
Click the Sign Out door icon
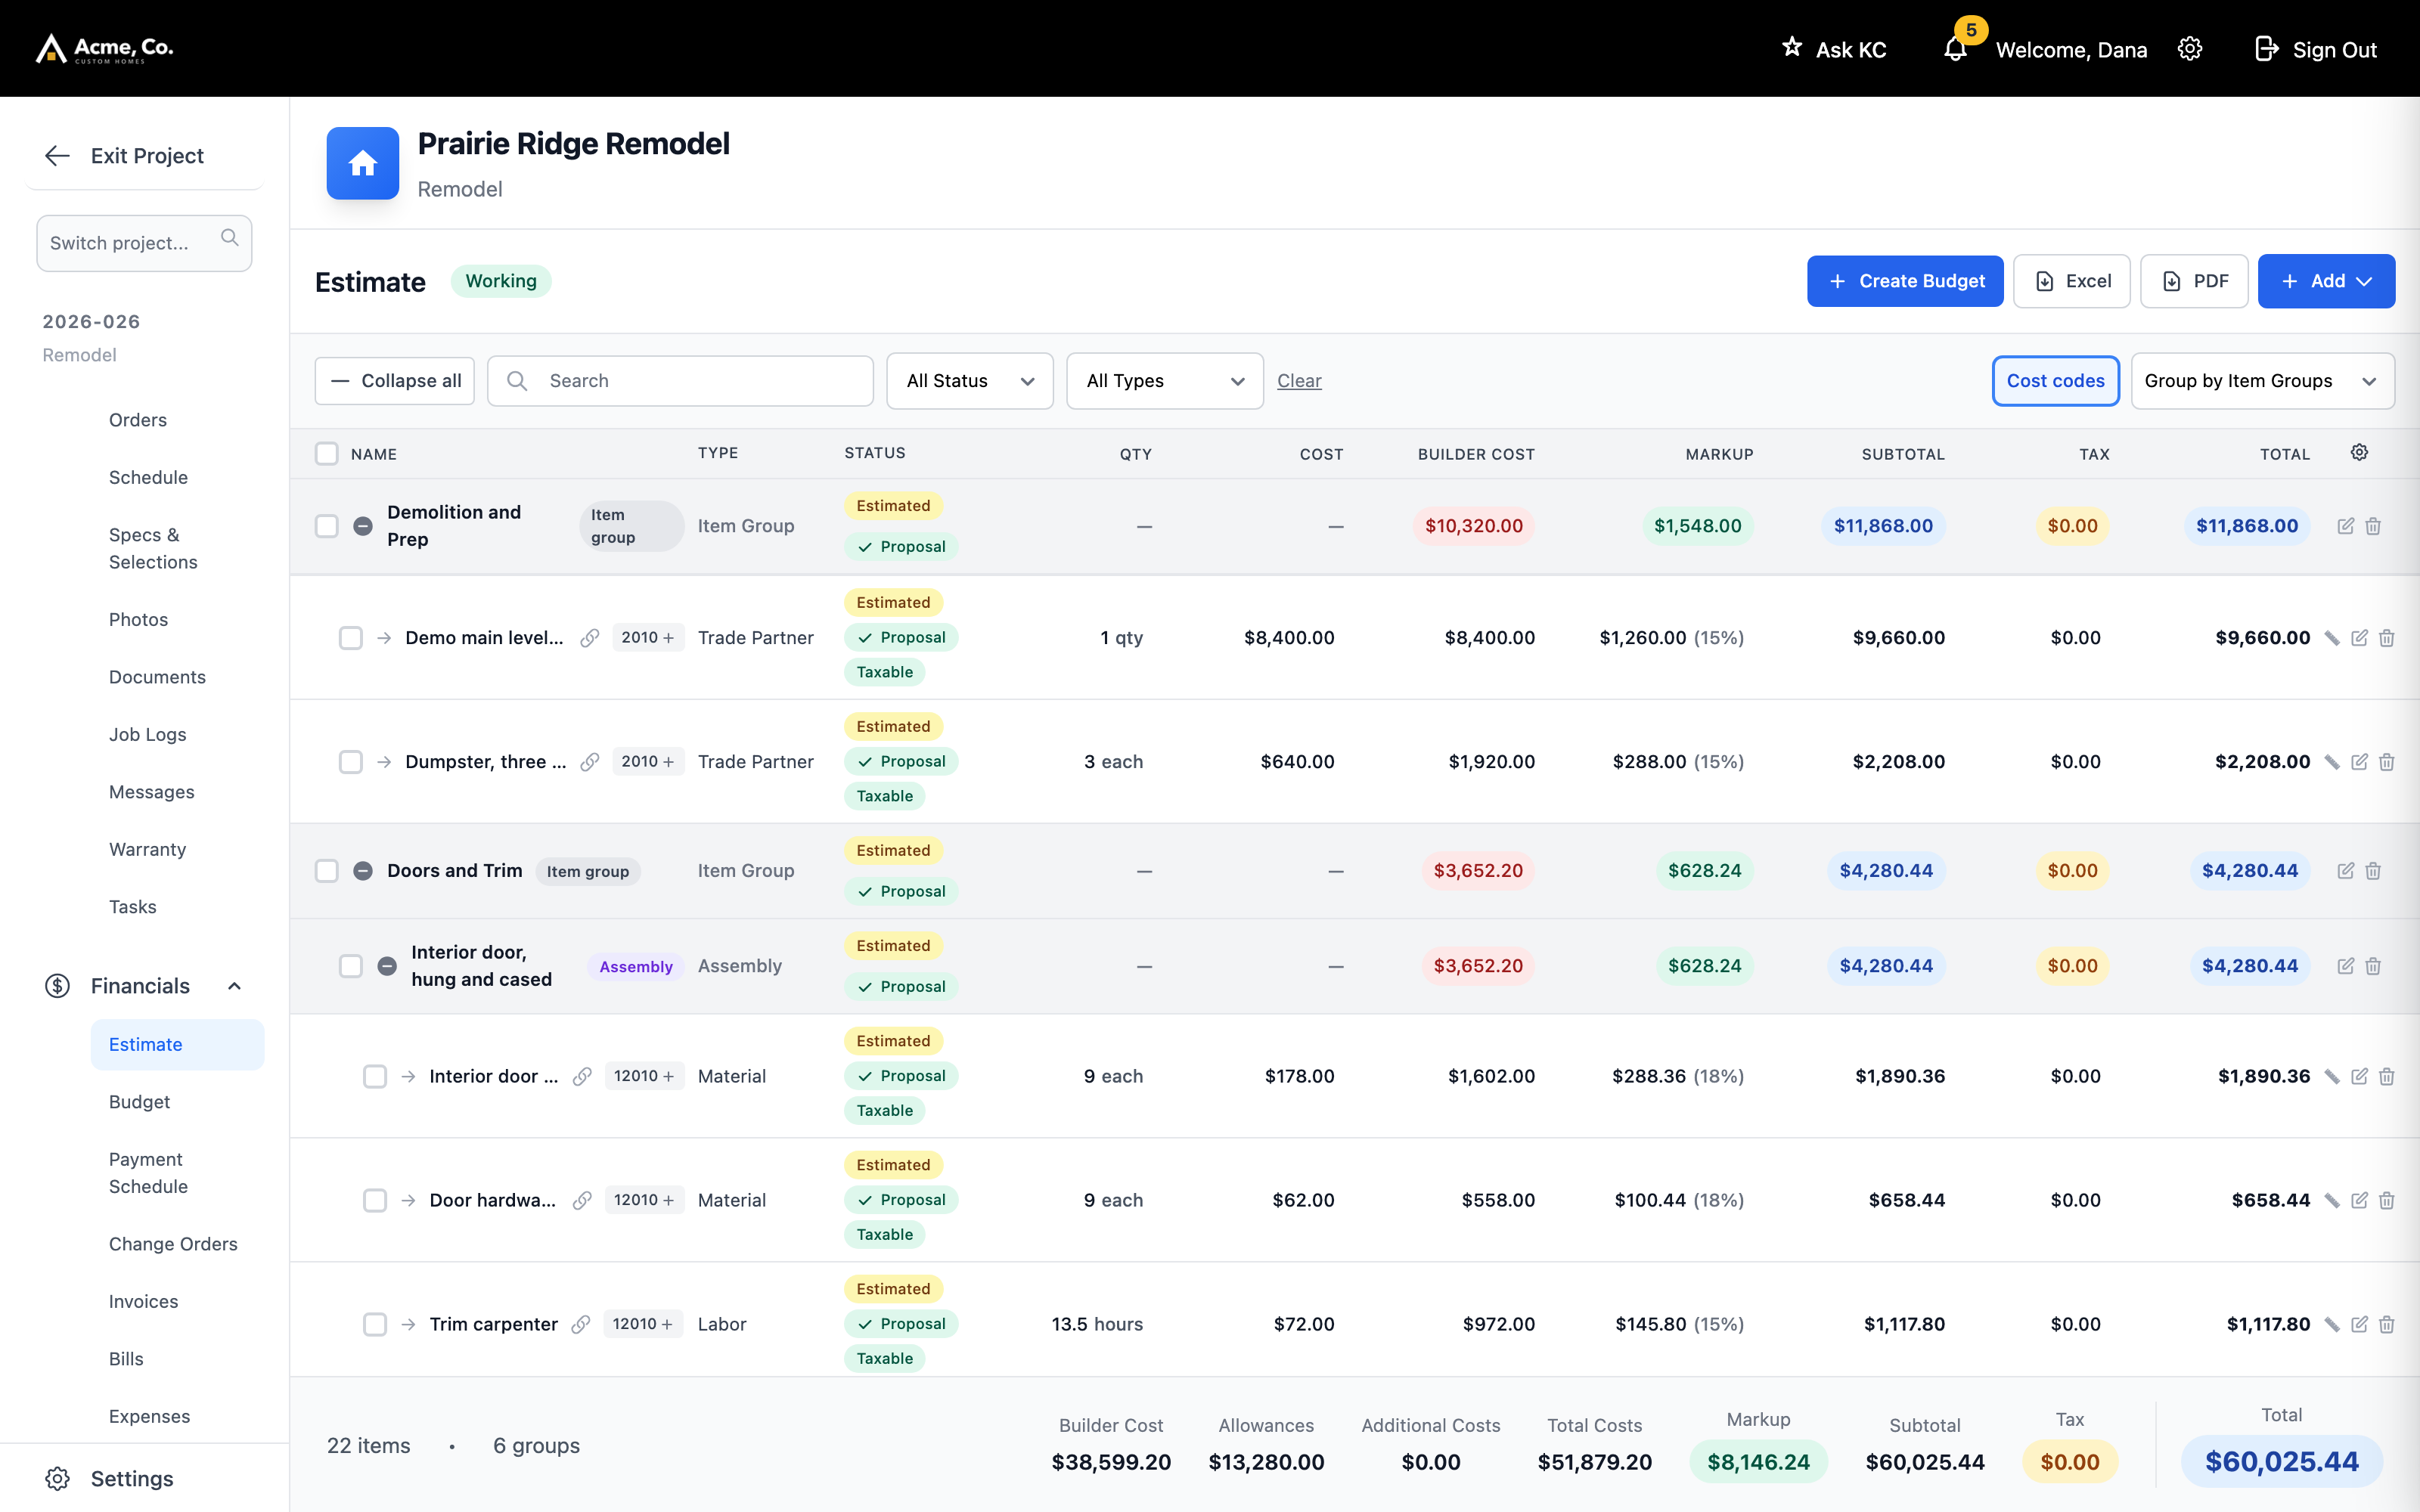[2266, 49]
